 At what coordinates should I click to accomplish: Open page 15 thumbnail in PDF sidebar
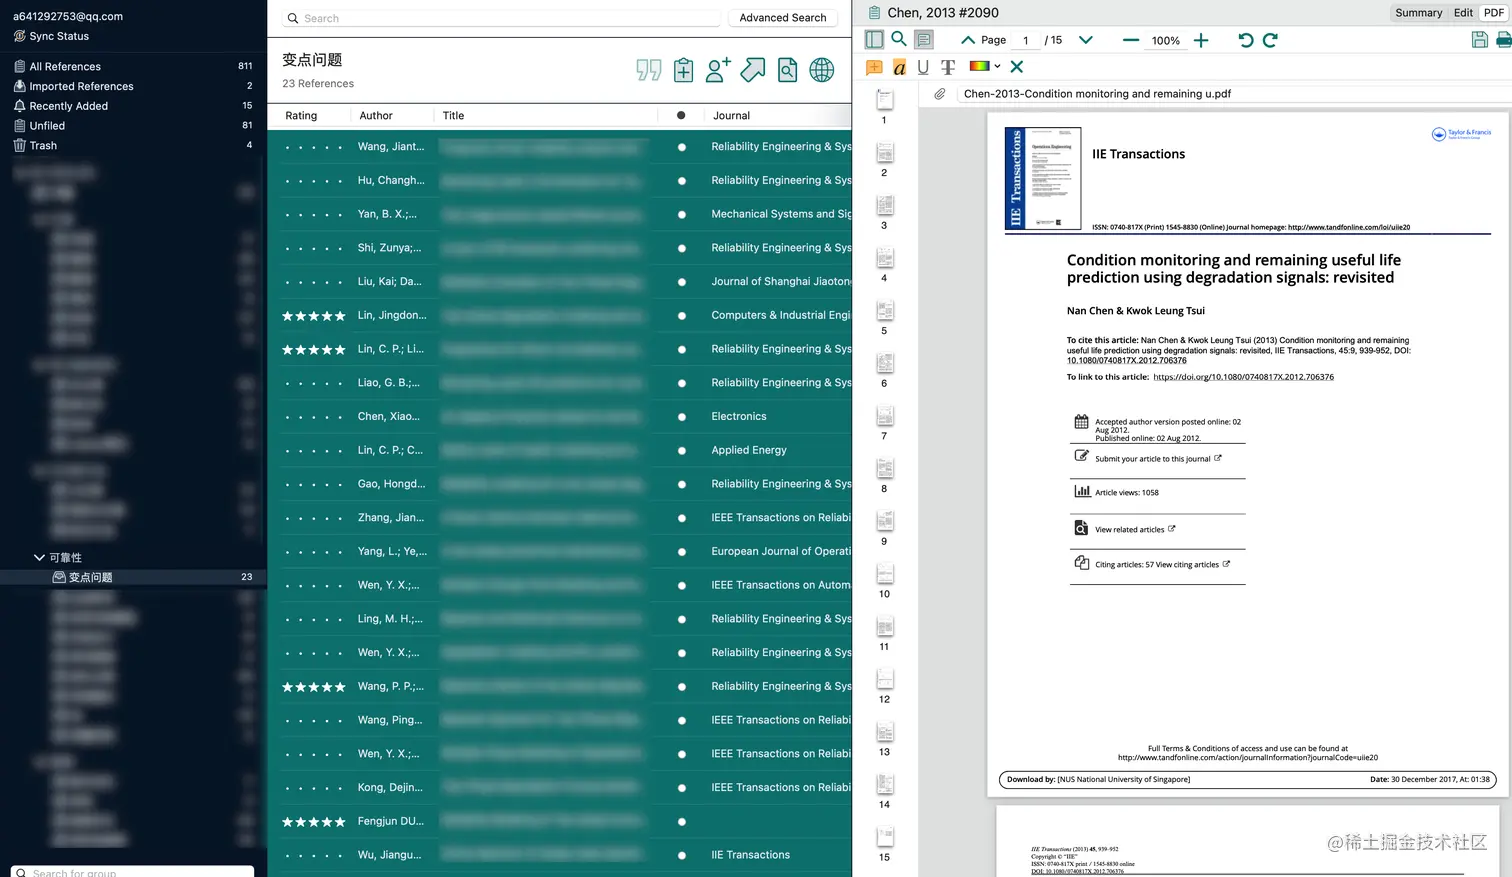884,837
